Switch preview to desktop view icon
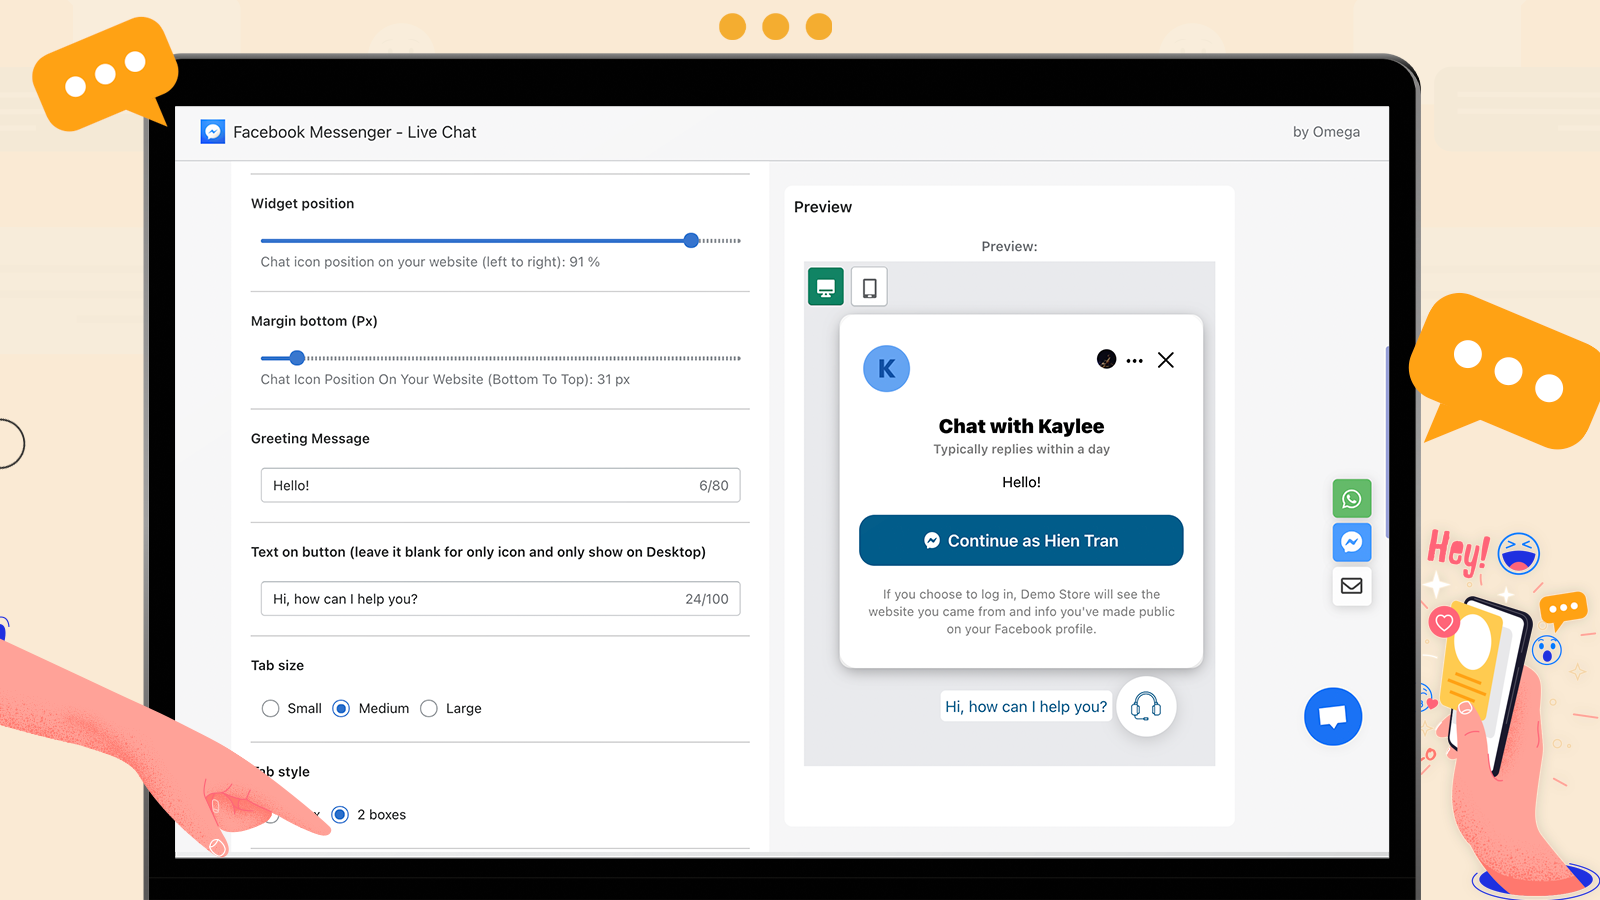 point(826,288)
